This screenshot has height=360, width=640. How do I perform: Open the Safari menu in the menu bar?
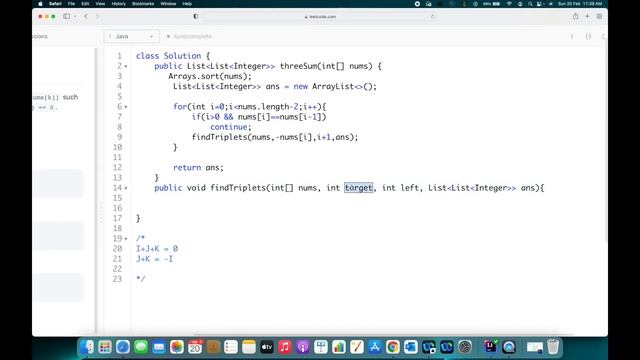tap(55, 4)
